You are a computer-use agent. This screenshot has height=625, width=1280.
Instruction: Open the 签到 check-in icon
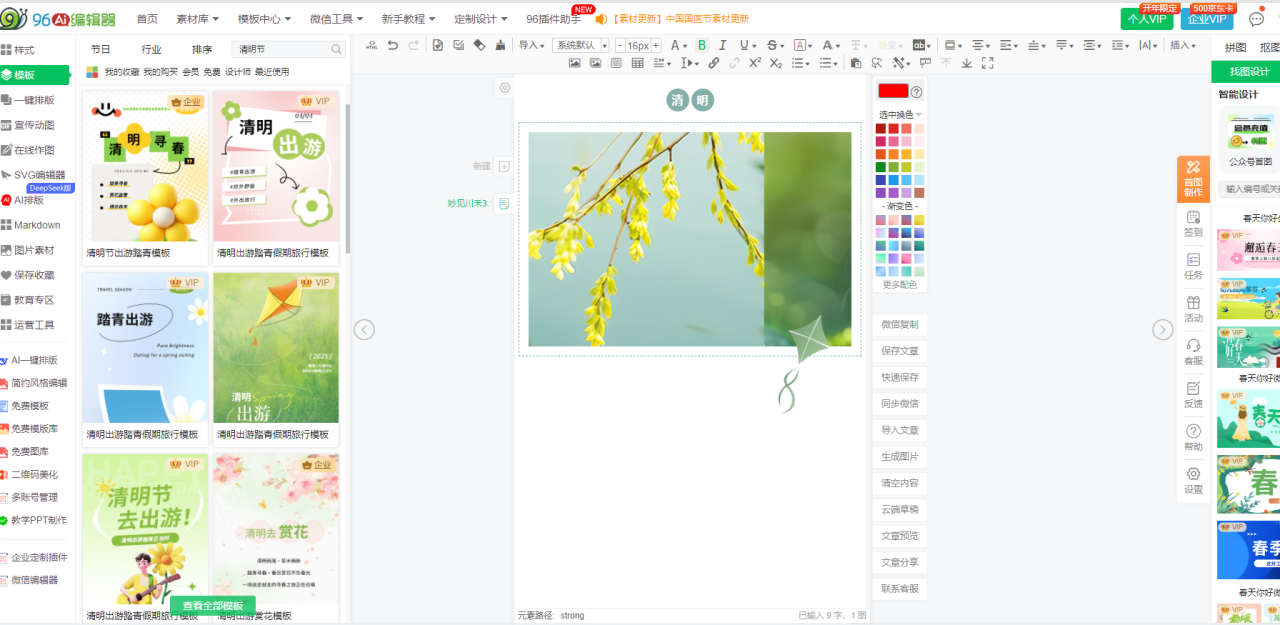pyautogui.click(x=1193, y=223)
